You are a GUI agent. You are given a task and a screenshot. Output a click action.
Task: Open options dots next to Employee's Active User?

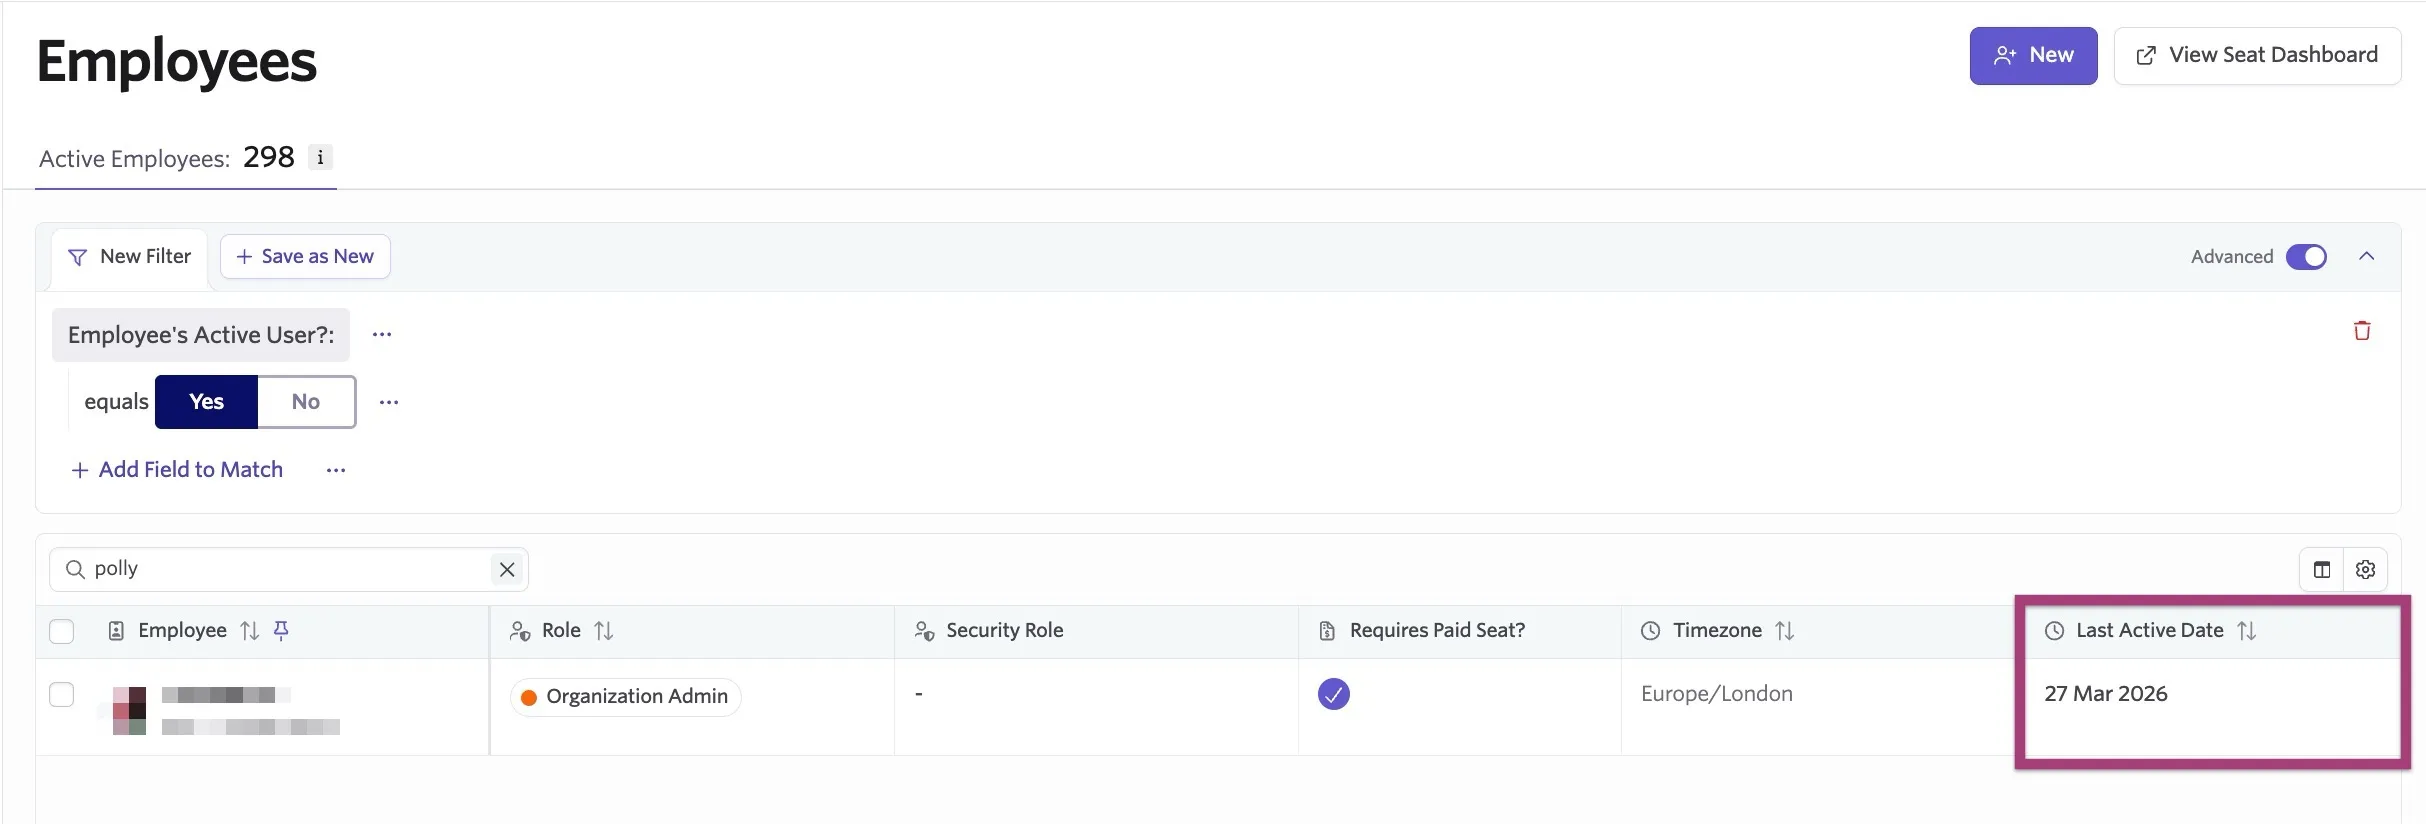point(382,335)
